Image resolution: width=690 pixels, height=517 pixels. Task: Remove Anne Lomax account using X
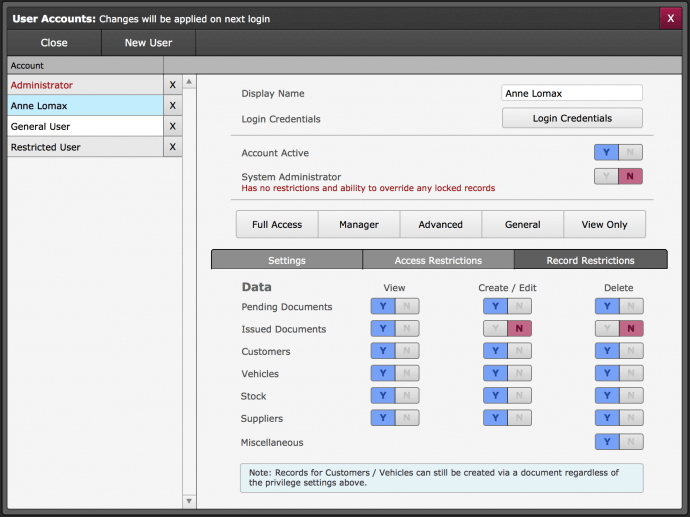(172, 106)
